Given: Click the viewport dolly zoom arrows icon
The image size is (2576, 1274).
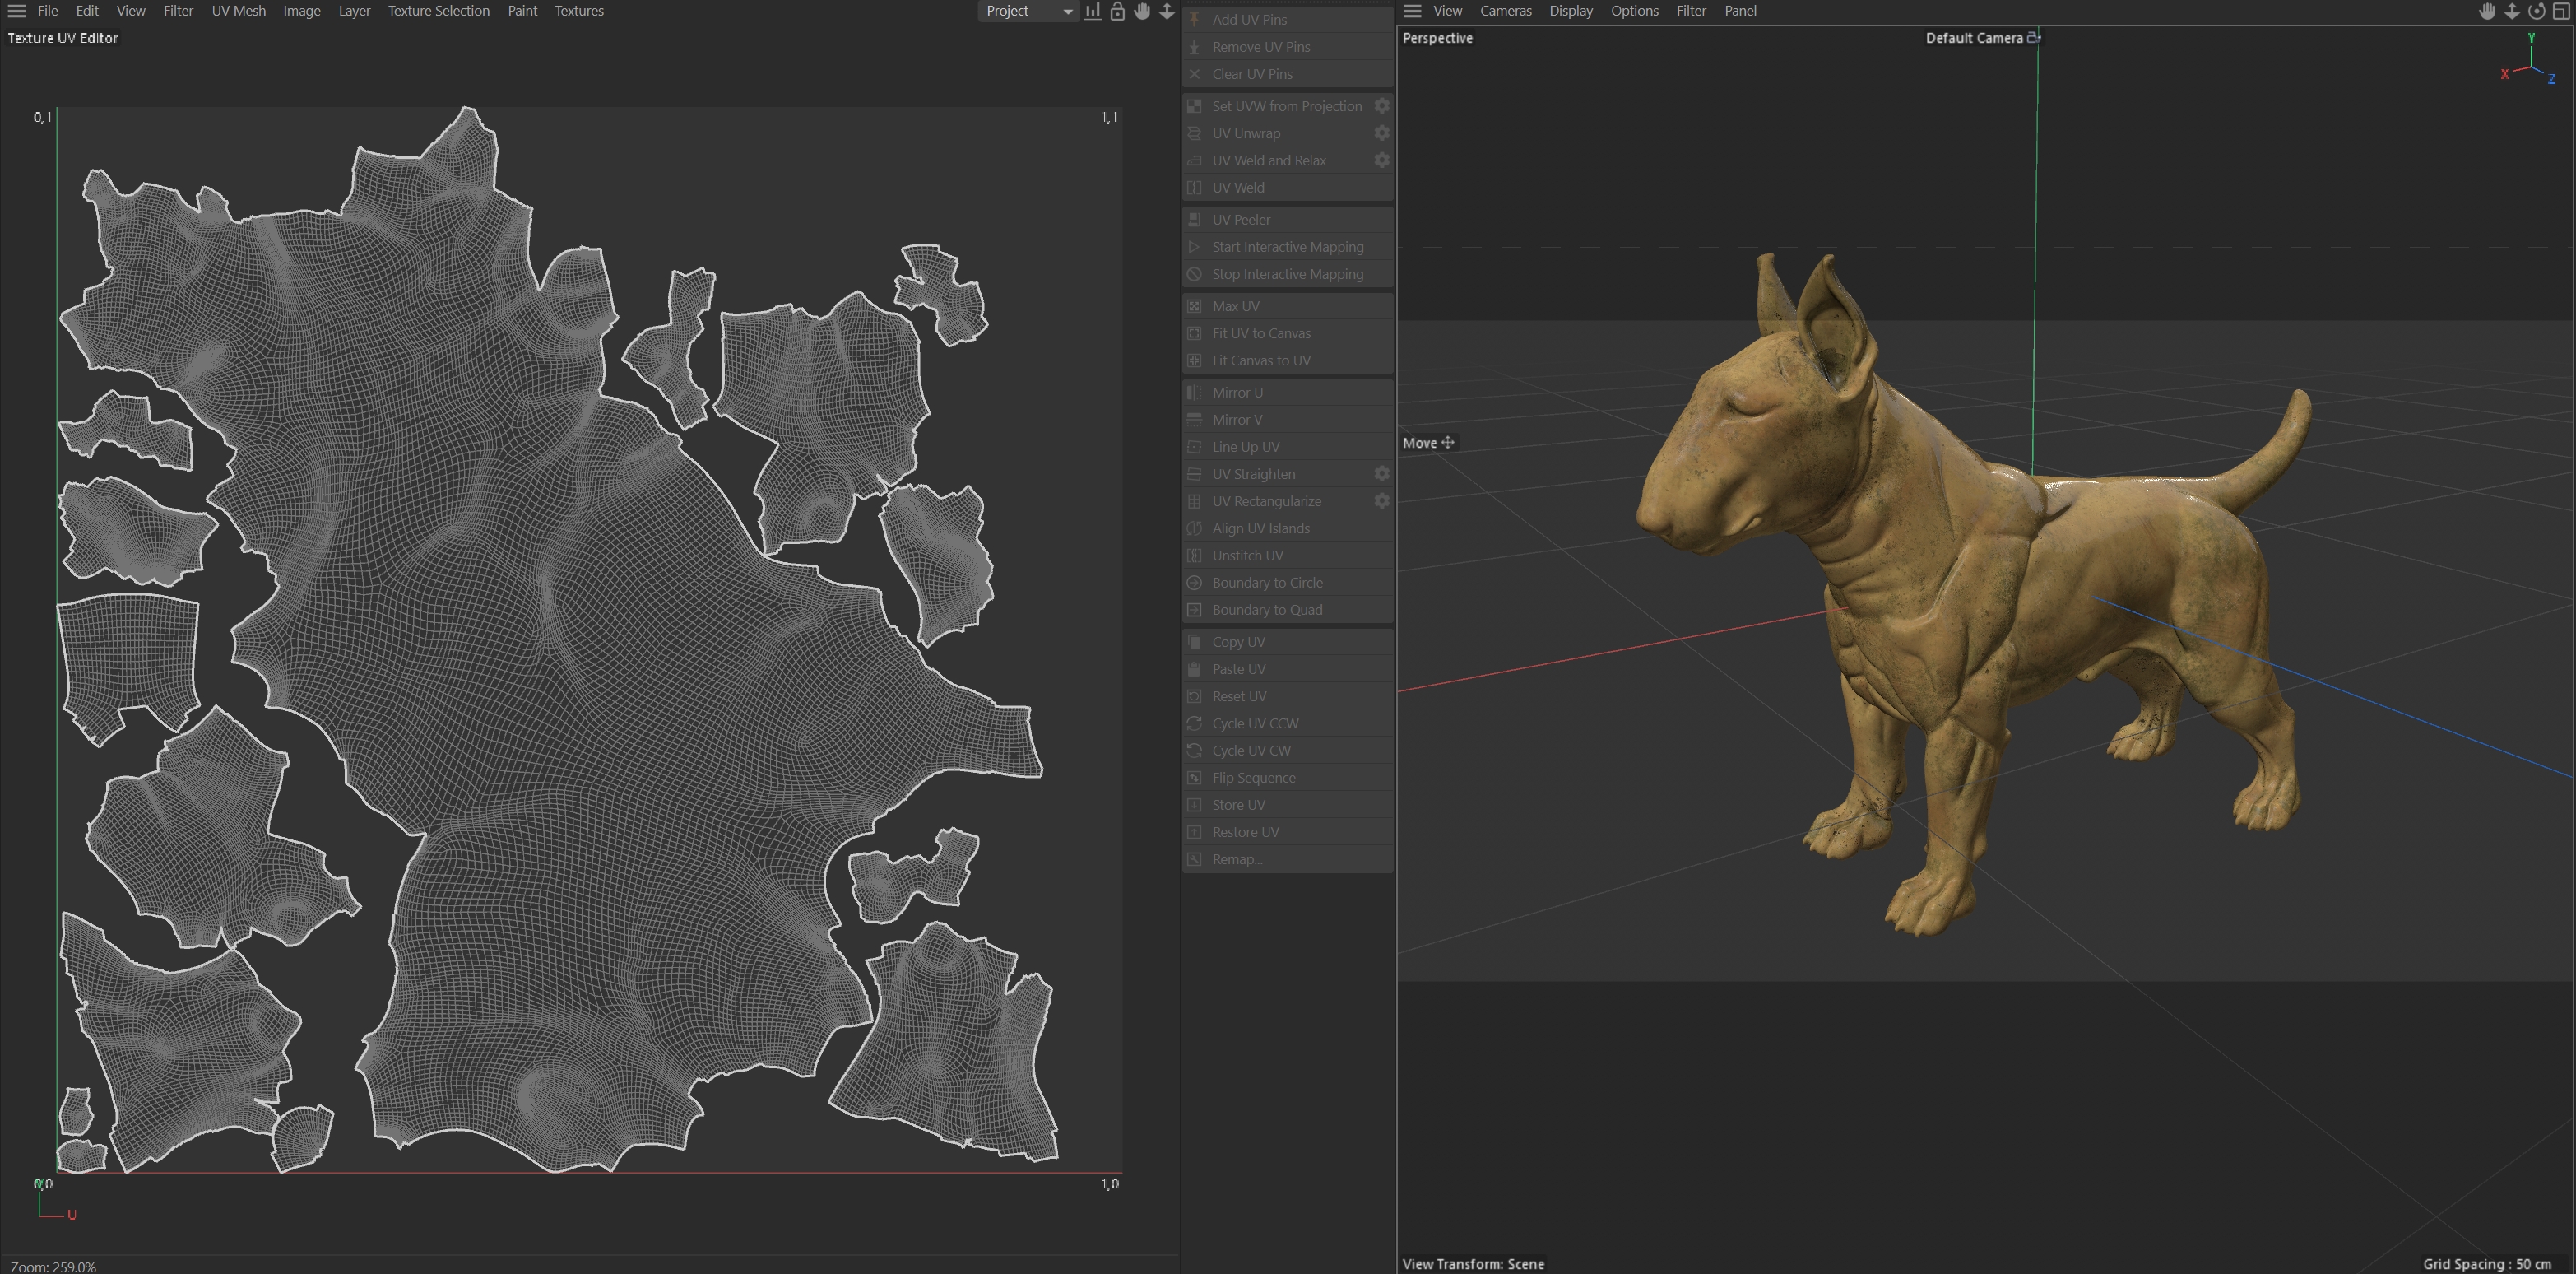Looking at the screenshot, I should point(2512,11).
